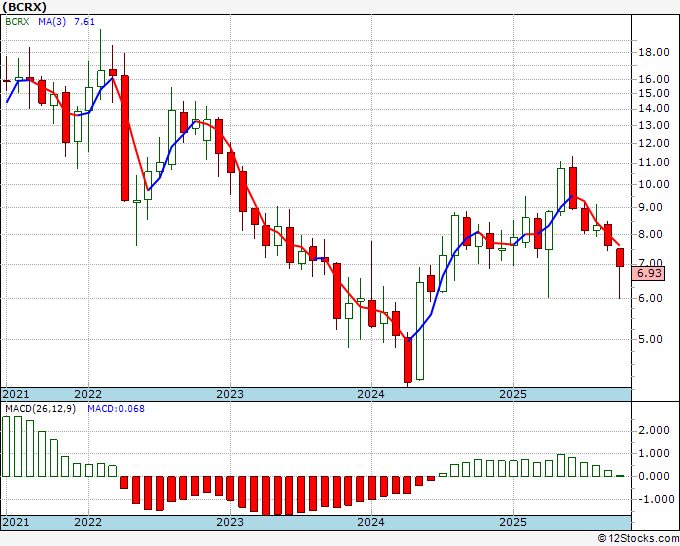
Task: Click 2021 on the MACD panel timeline
Action: point(16,522)
